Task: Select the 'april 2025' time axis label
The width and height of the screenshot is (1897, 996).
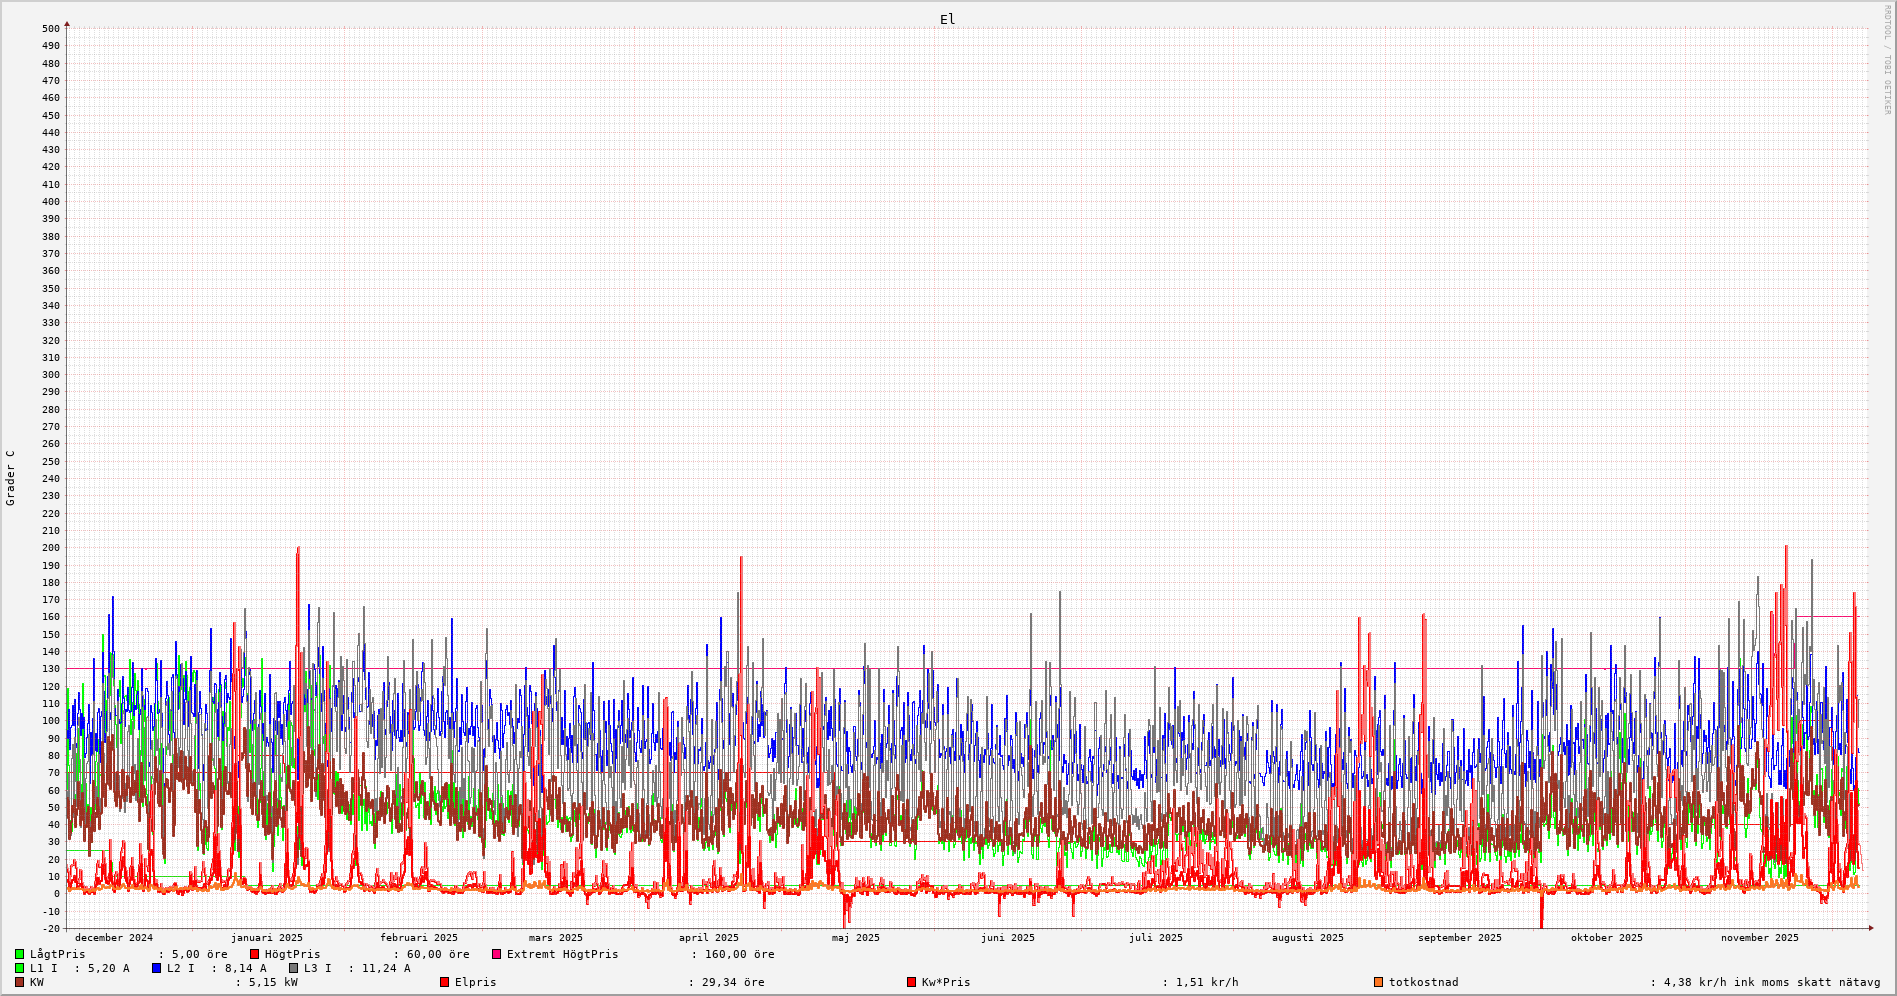Action: [x=709, y=938]
